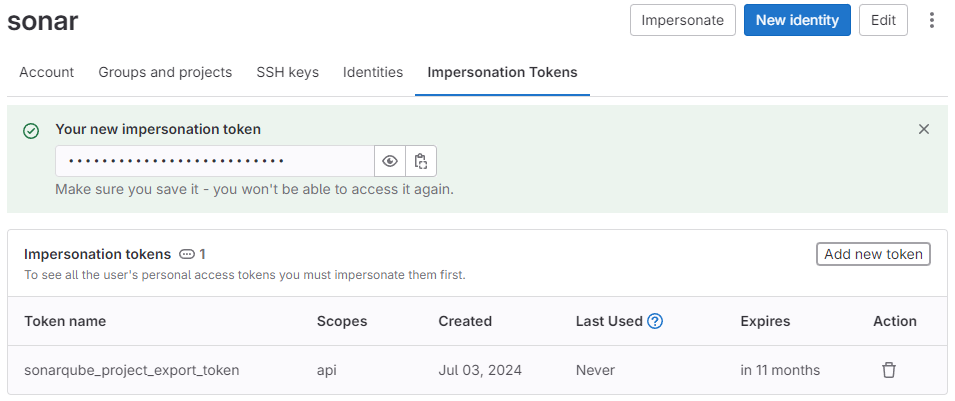This screenshot has height=401, width=955.
Task: Click the token count icon beside Impersonation tokens
Action: point(186,254)
